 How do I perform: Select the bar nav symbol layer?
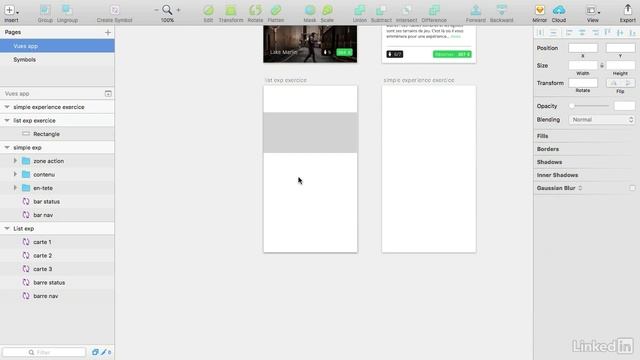pos(57,215)
